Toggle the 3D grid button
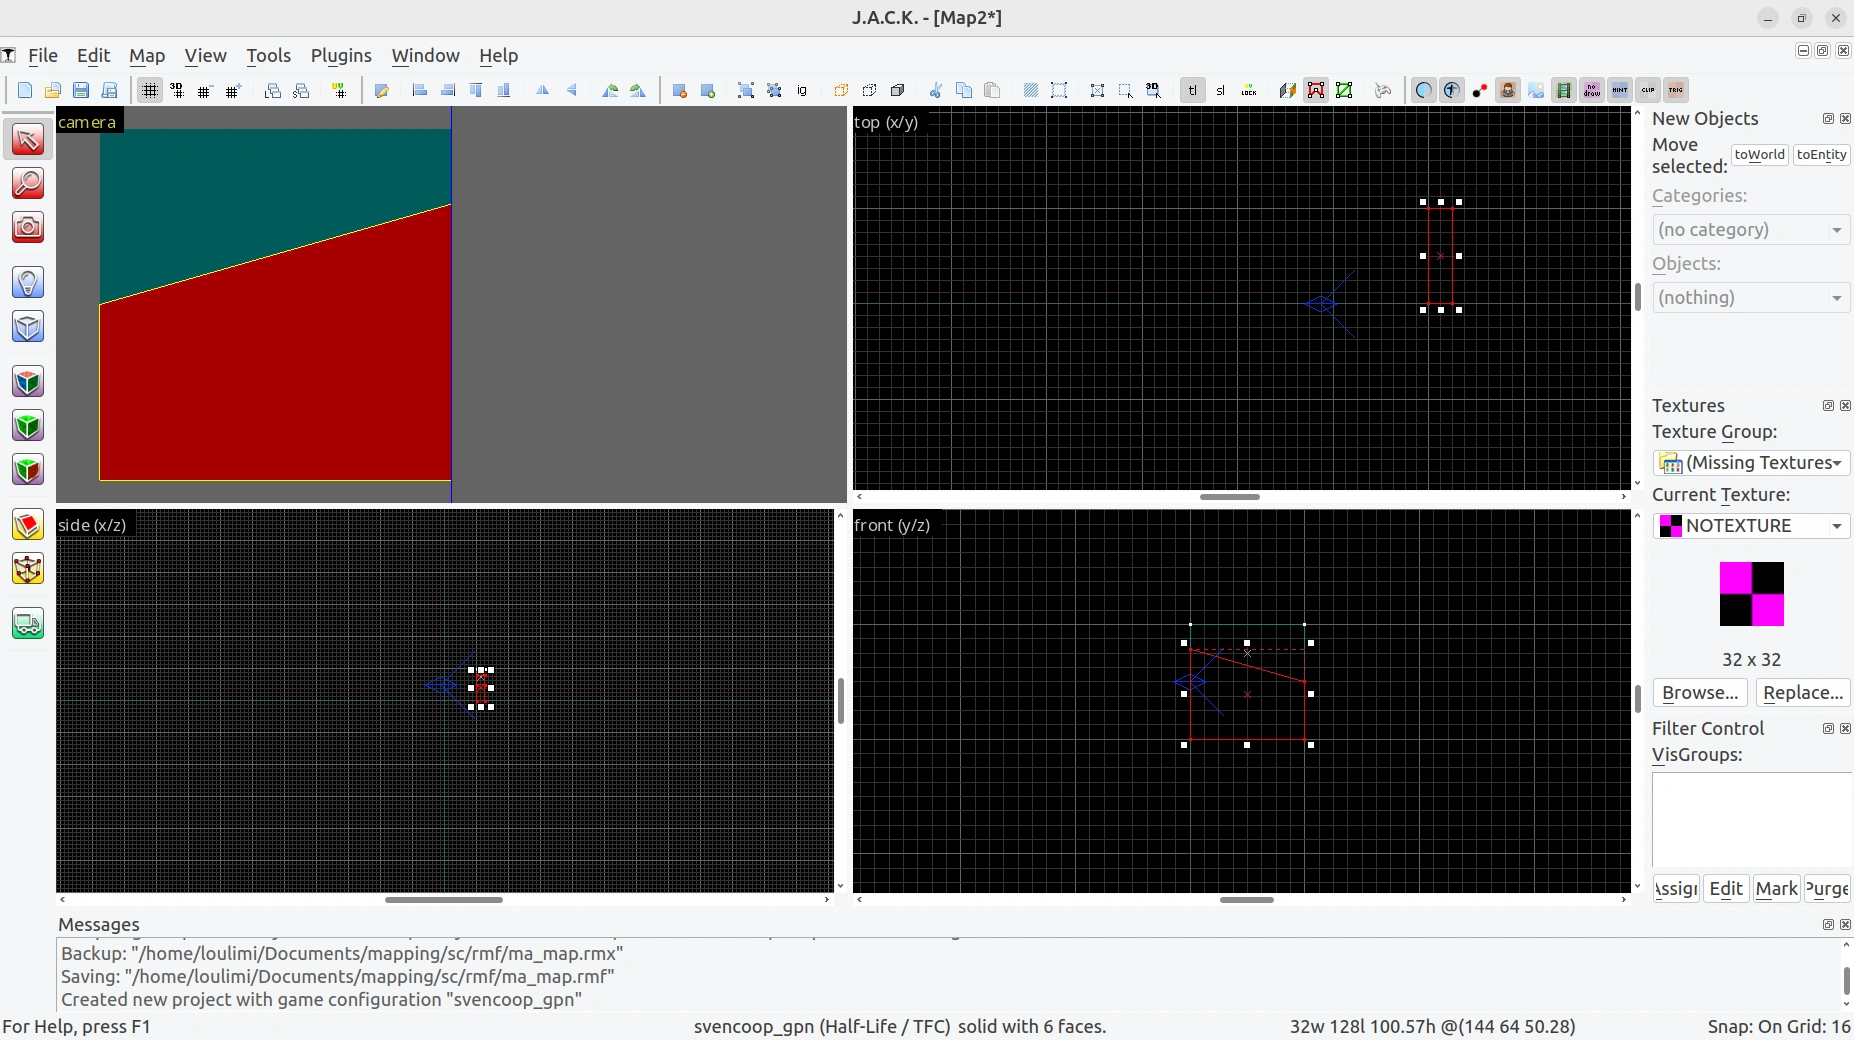The image size is (1854, 1040). click(x=177, y=91)
